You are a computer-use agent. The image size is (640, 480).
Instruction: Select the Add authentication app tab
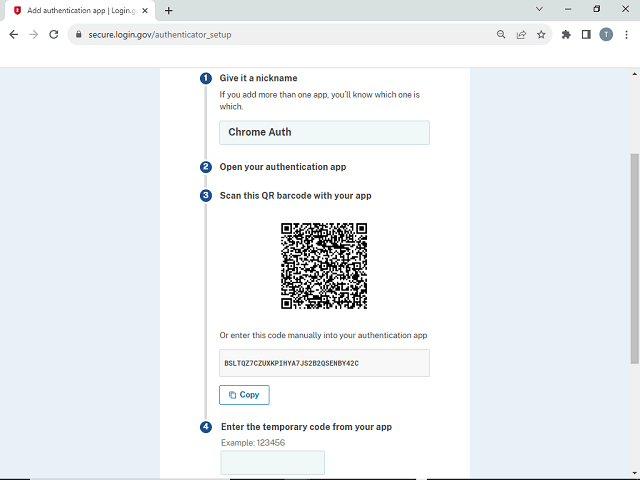(x=80, y=11)
